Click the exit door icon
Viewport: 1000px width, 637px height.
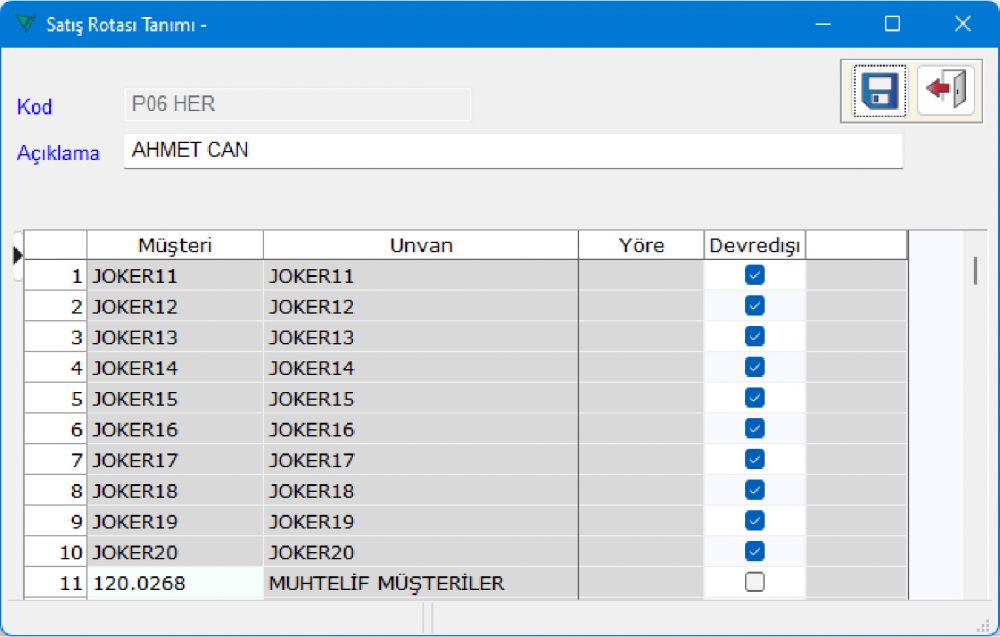[x=945, y=91]
